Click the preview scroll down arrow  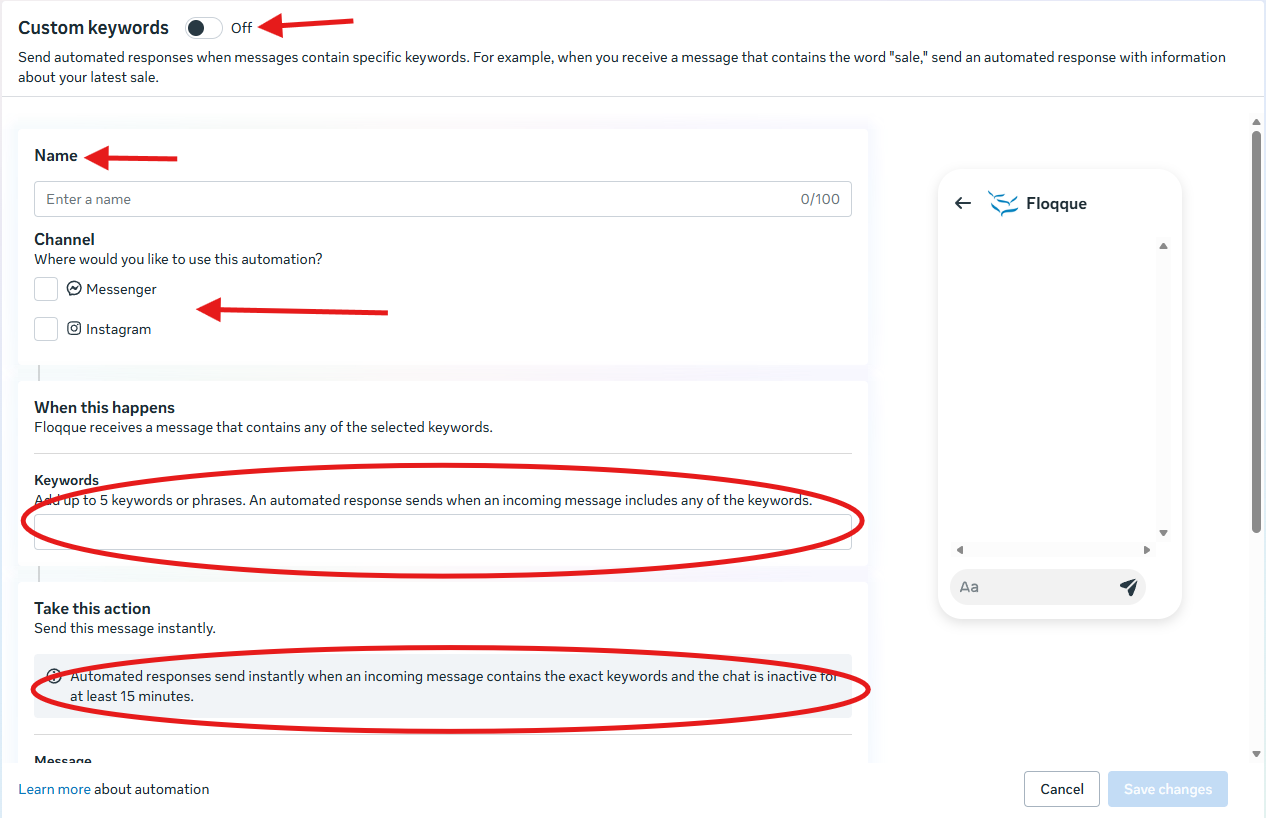click(1163, 533)
